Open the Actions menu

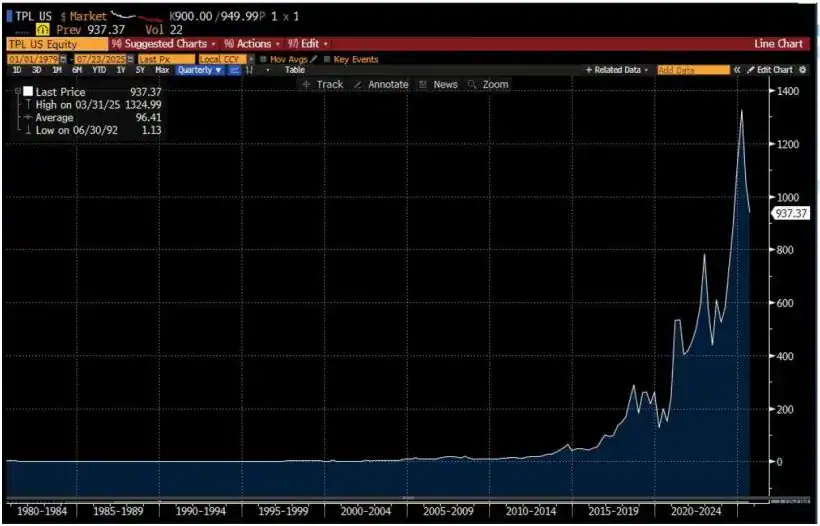(252, 44)
